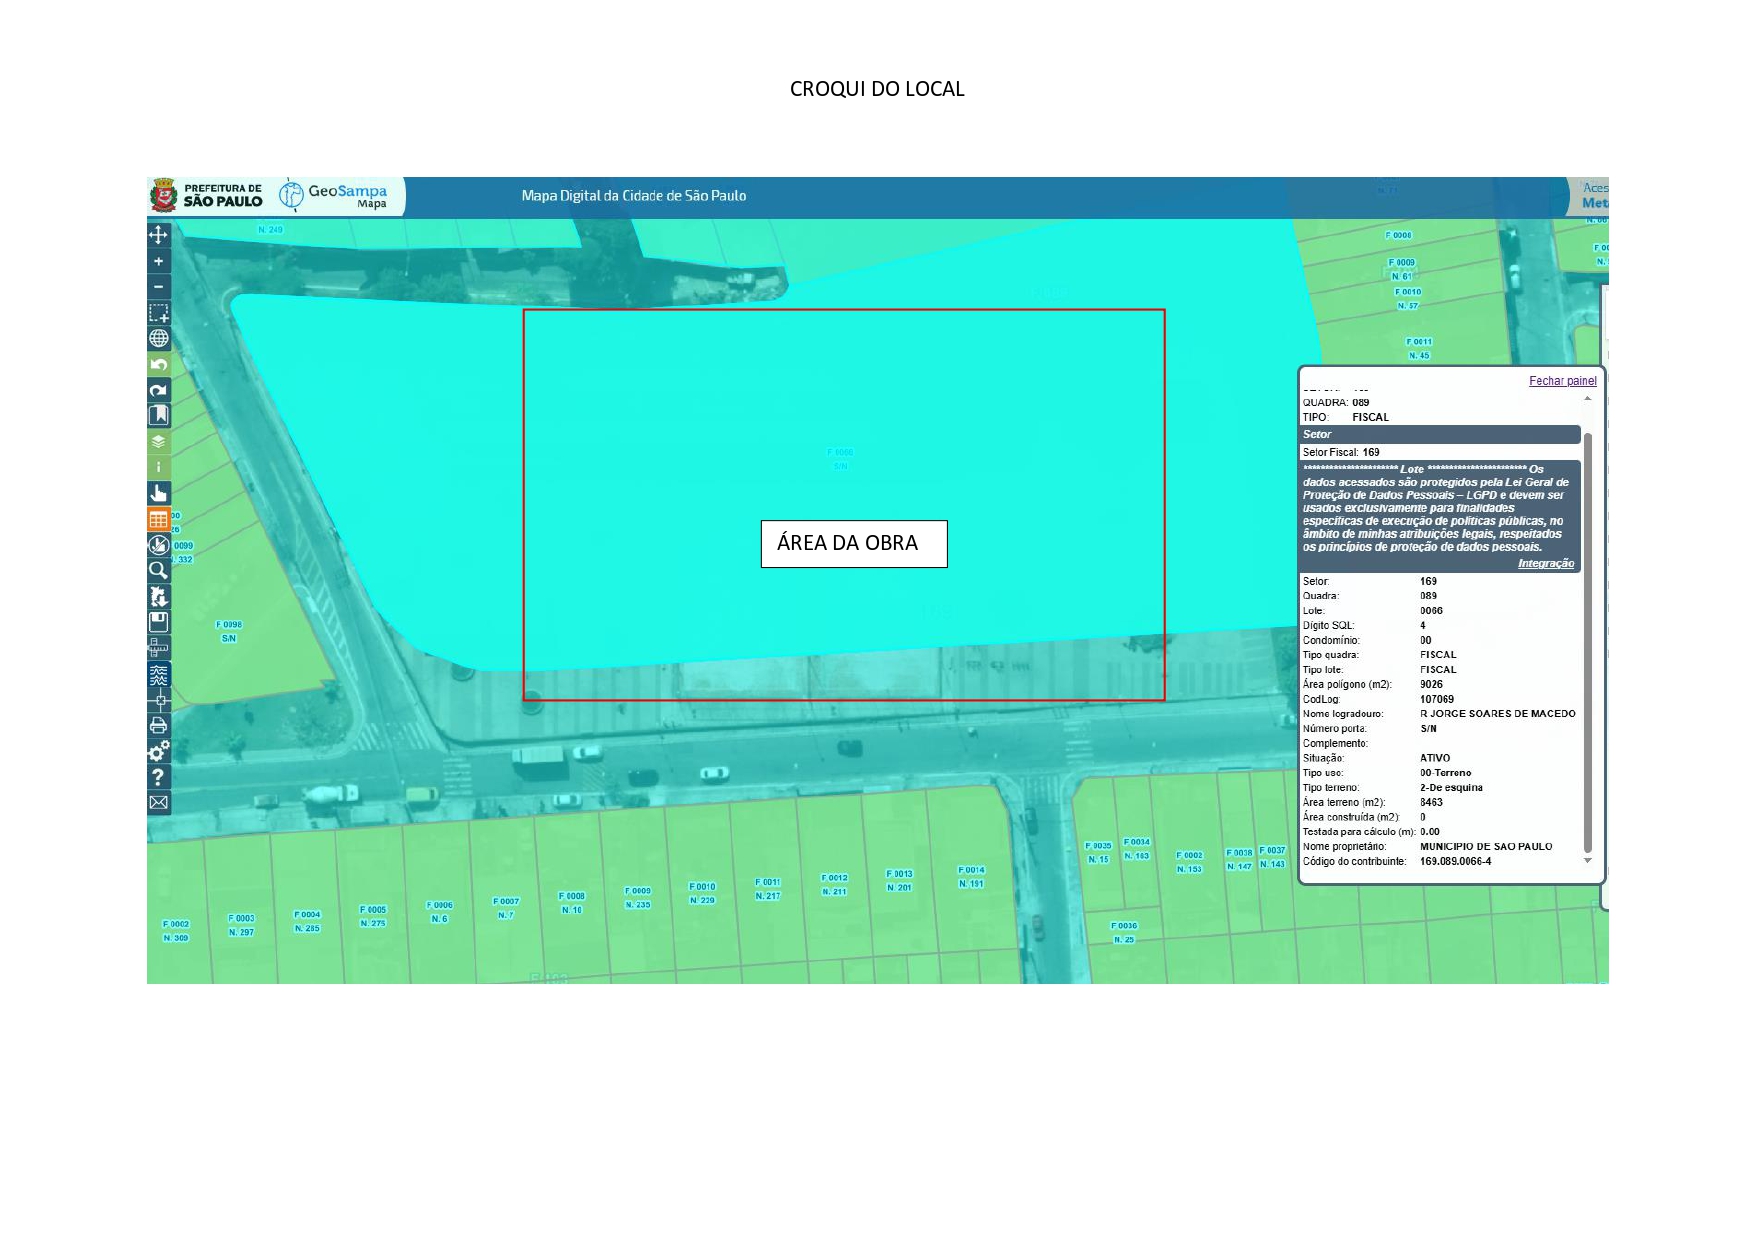Image resolution: width=1755 pixels, height=1241 pixels.
Task: Click map lot labeled F 0010 N. 229
Action: (702, 893)
